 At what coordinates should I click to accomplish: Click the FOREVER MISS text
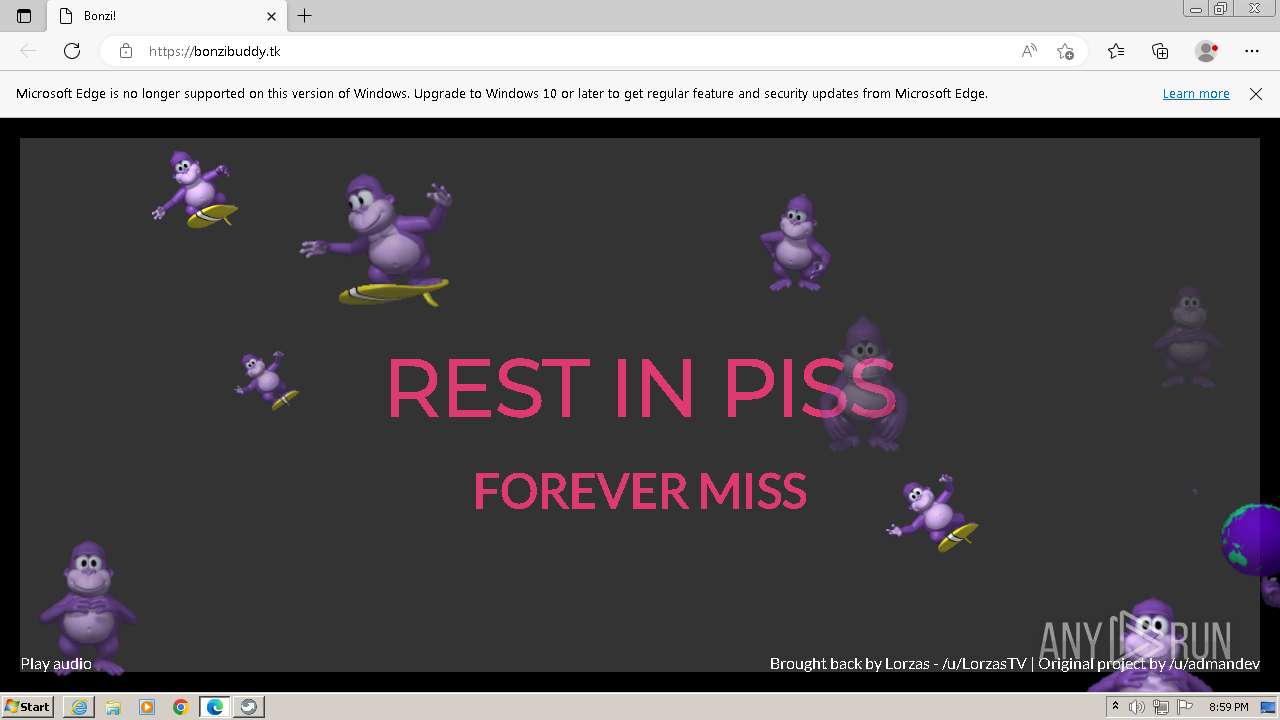[x=640, y=491]
